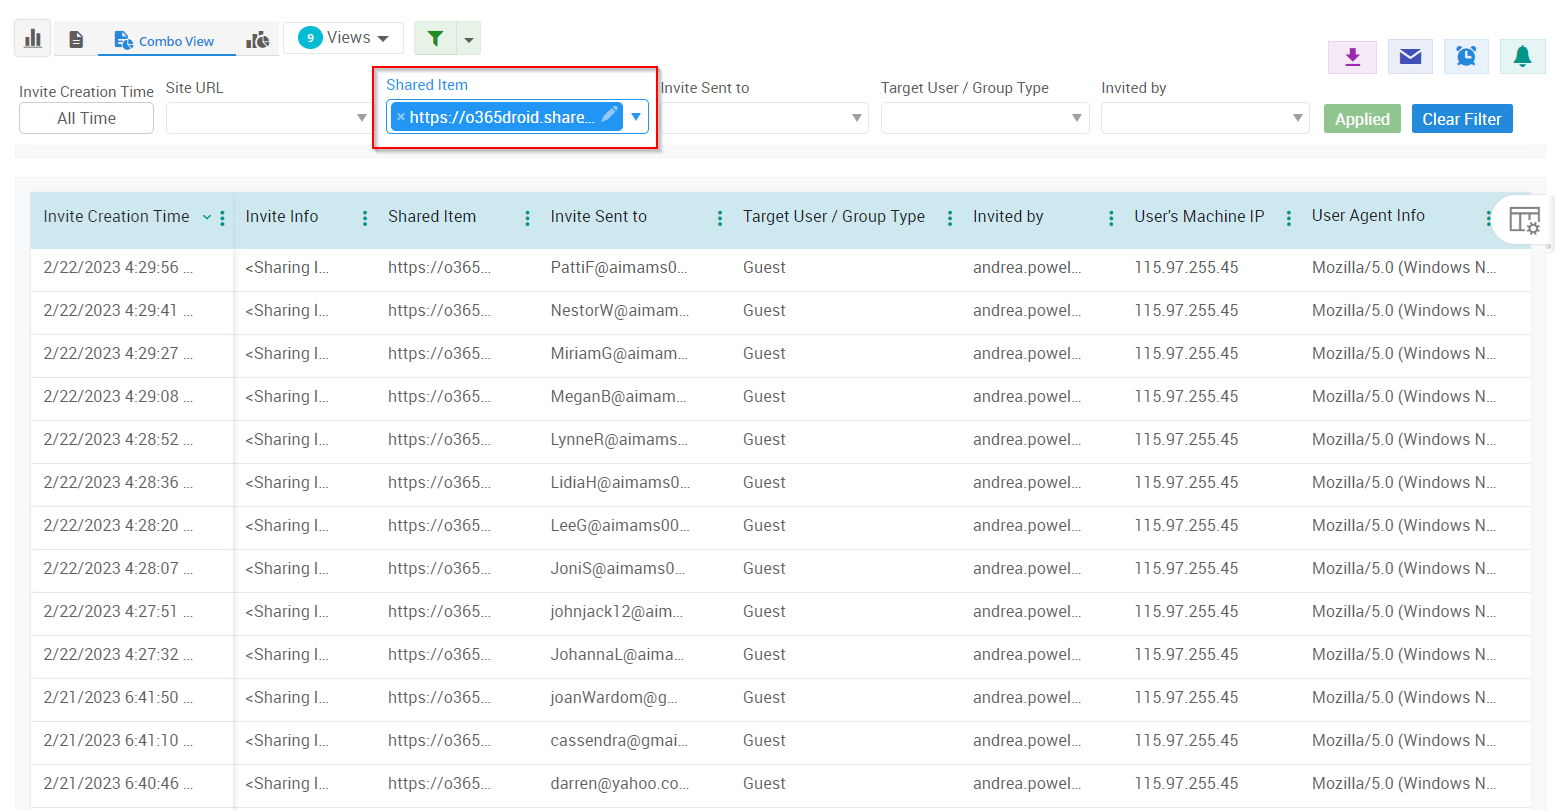Switch to the document report view icon
This screenshot has width=1555, height=810.
click(76, 40)
